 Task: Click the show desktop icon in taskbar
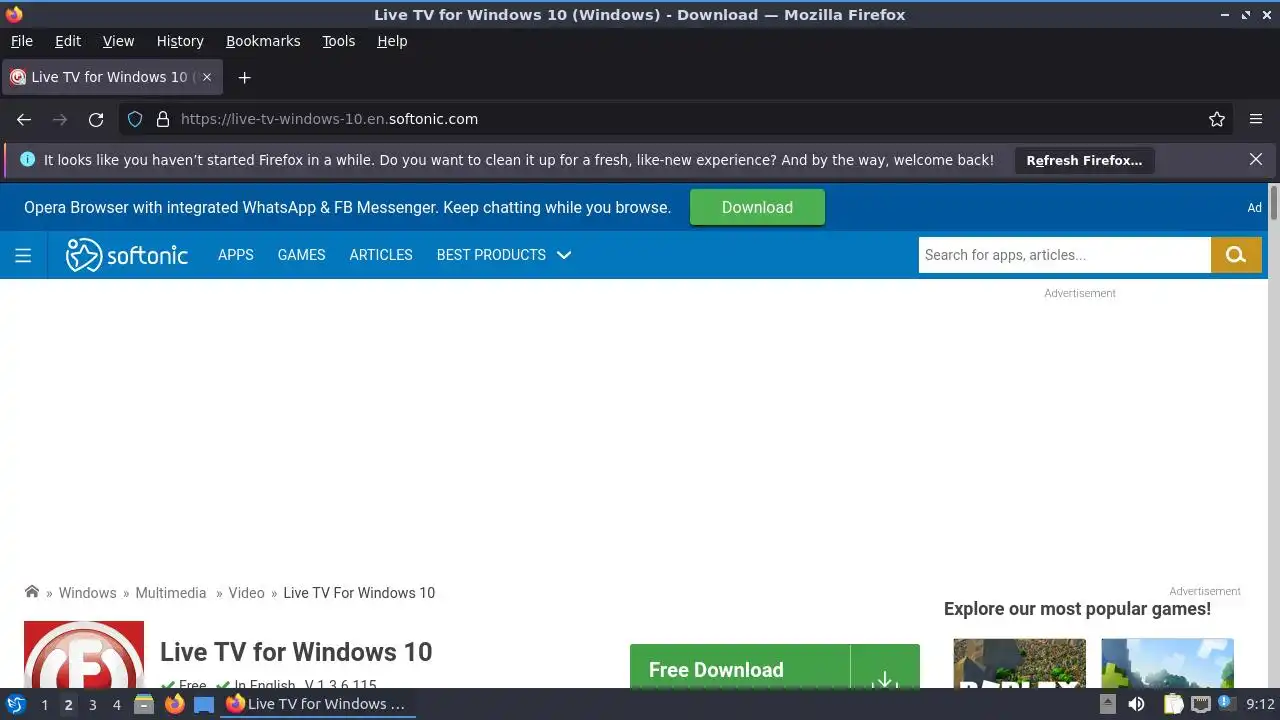coord(204,704)
